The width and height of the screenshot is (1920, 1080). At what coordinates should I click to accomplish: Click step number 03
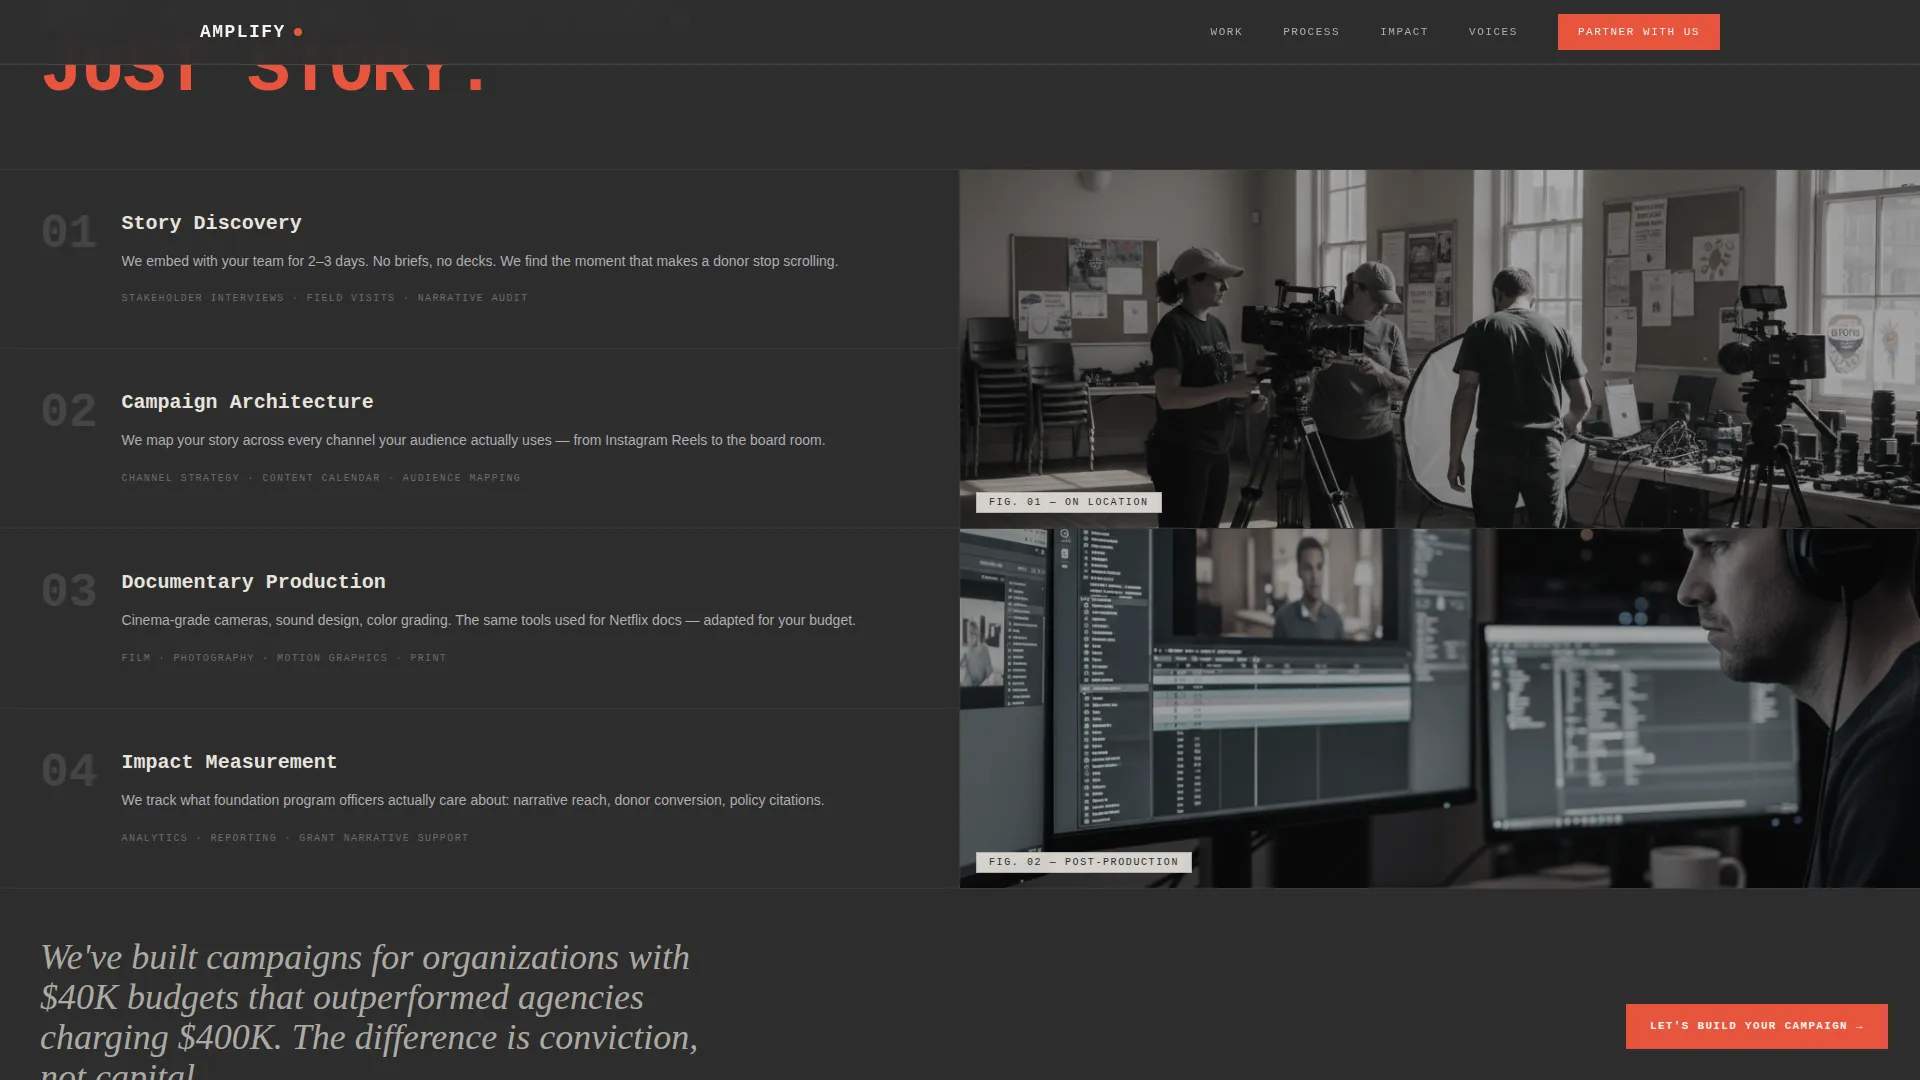(69, 591)
